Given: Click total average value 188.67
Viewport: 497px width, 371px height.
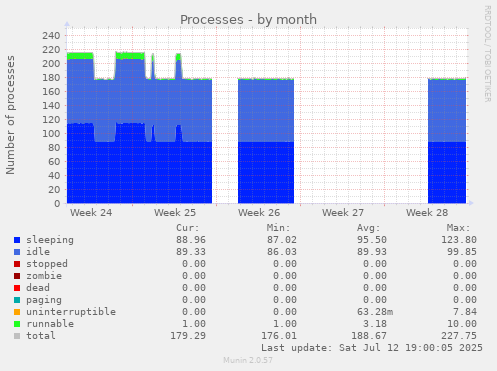Looking at the screenshot, I should (369, 336).
